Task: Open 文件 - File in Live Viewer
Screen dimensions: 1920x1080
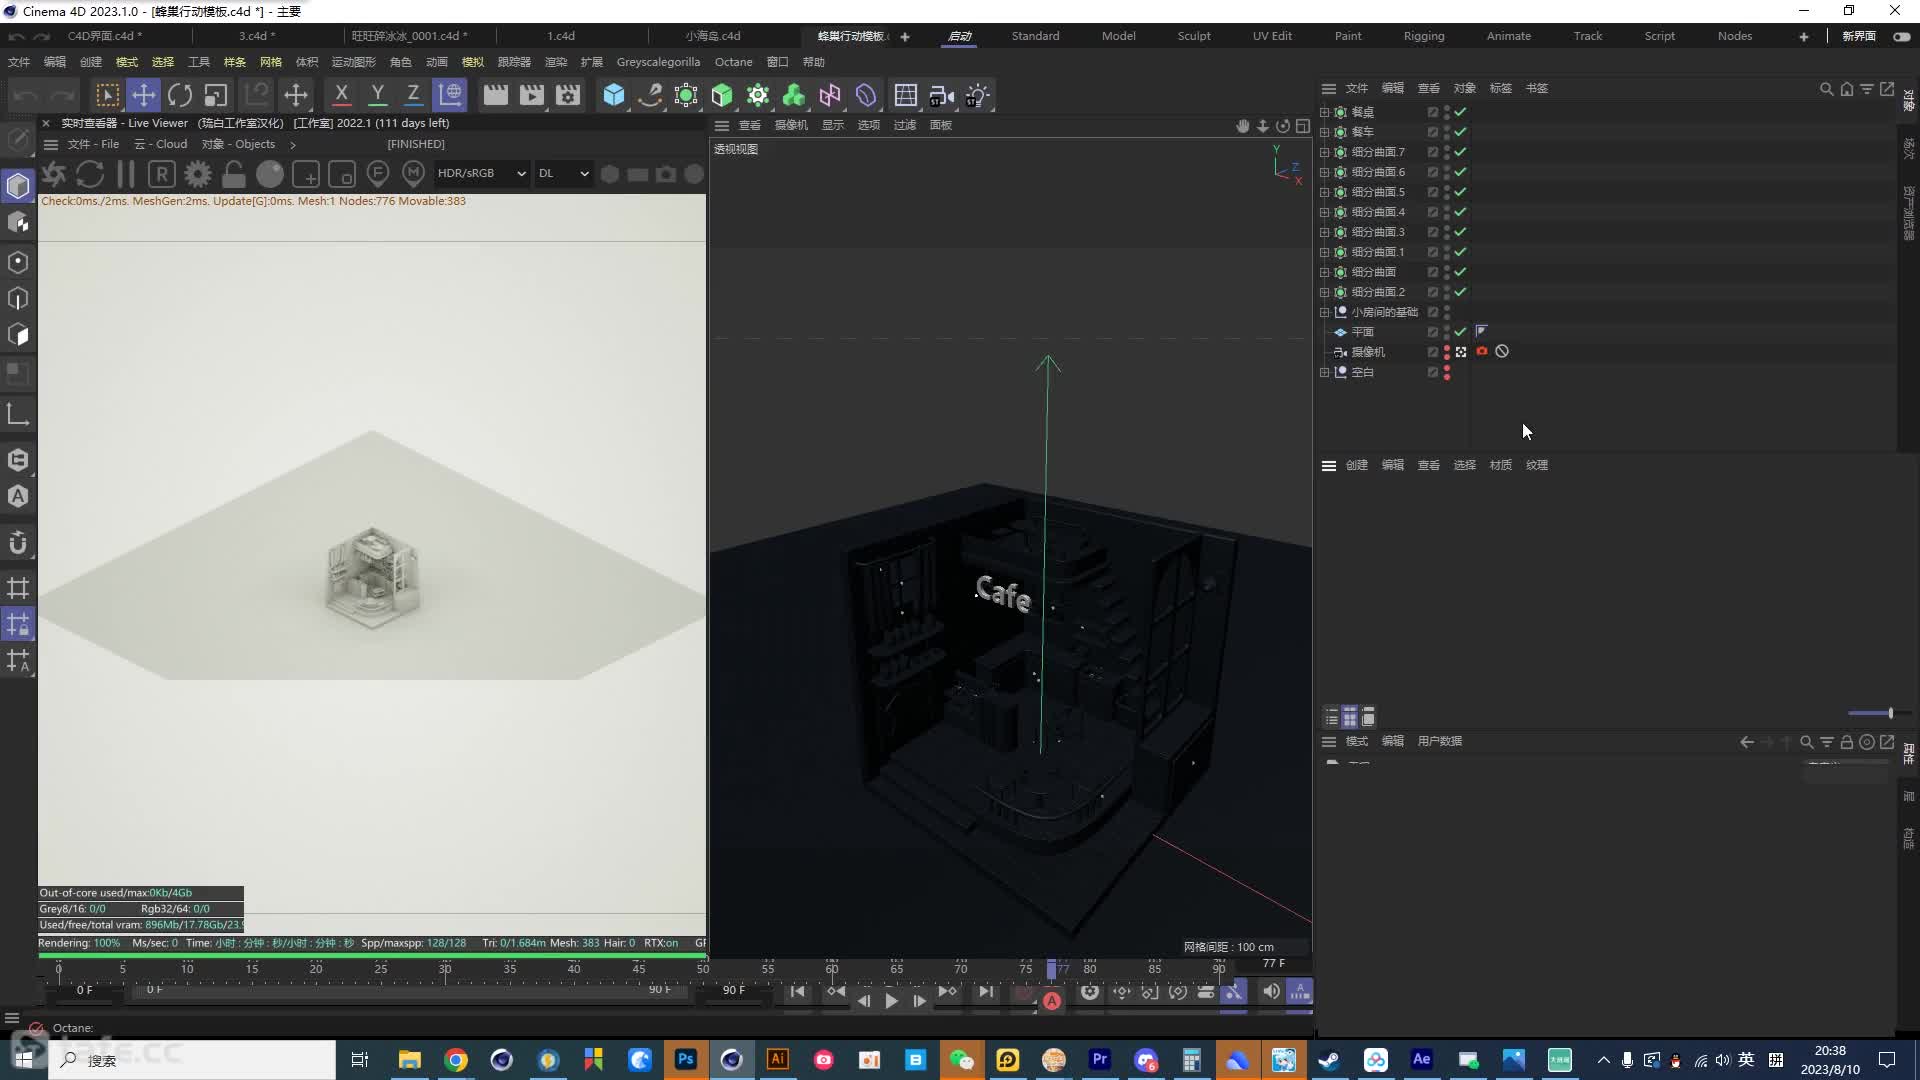Action: (93, 144)
